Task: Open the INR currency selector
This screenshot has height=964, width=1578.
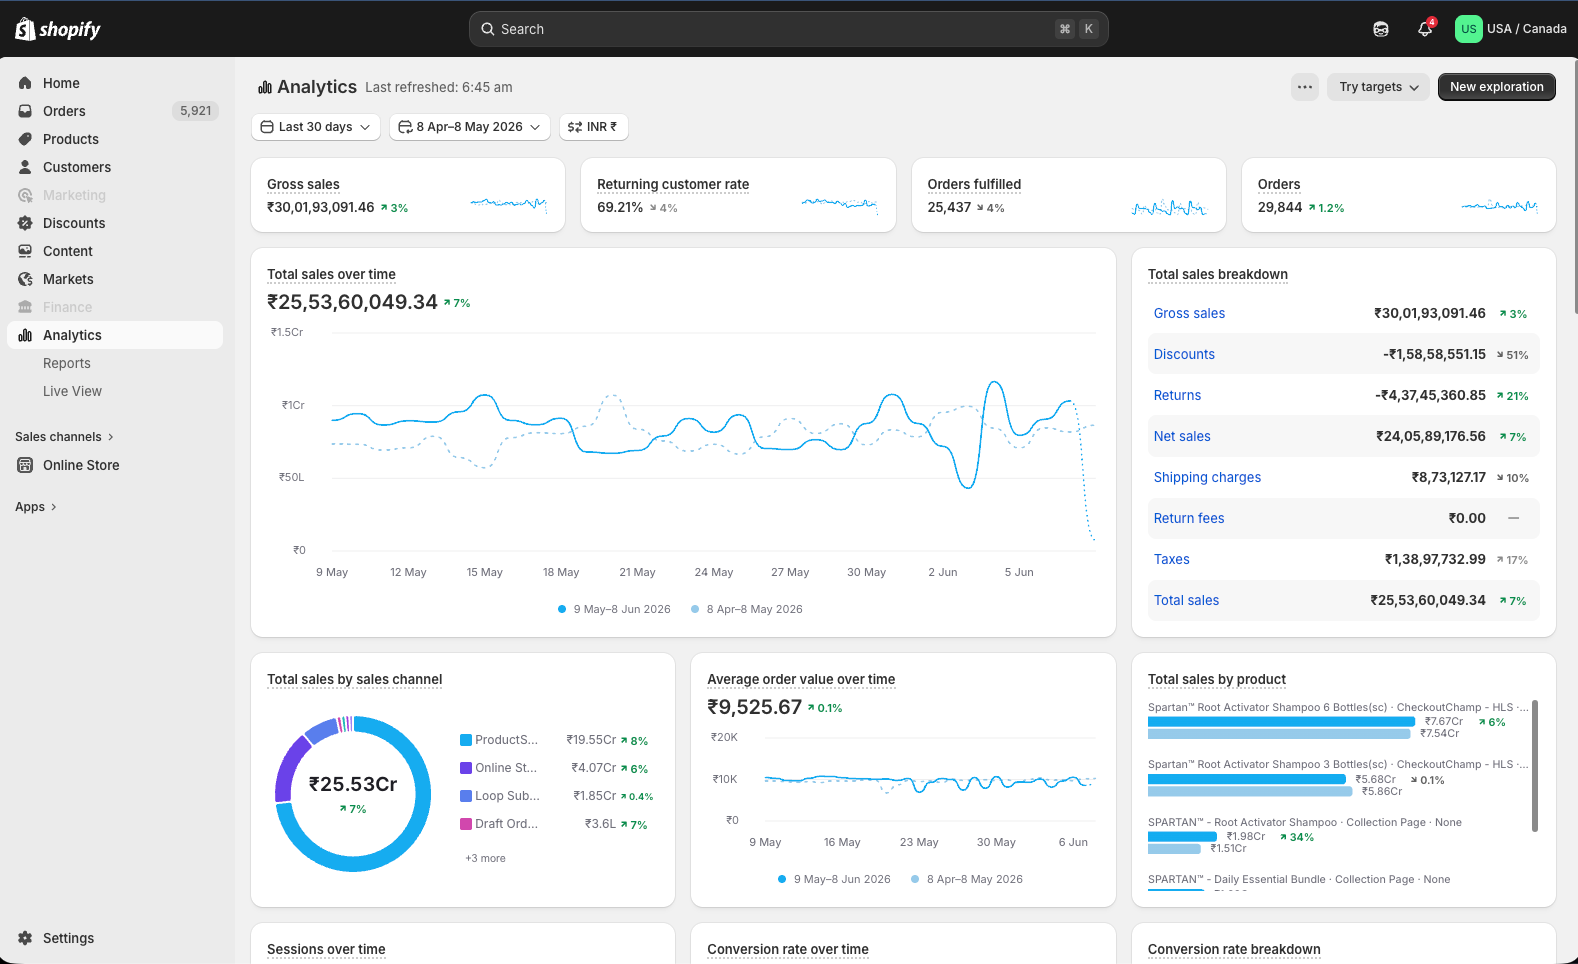Action: pyautogui.click(x=594, y=127)
